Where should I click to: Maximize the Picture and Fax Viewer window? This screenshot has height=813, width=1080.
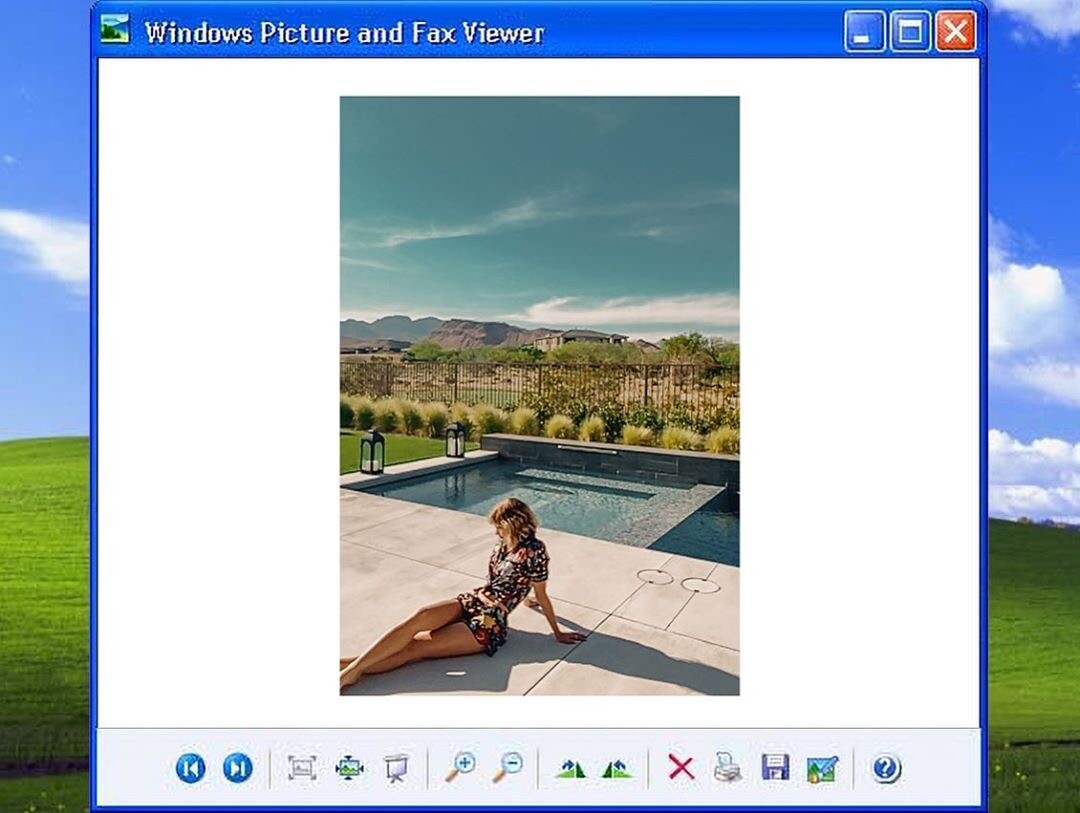[910, 32]
